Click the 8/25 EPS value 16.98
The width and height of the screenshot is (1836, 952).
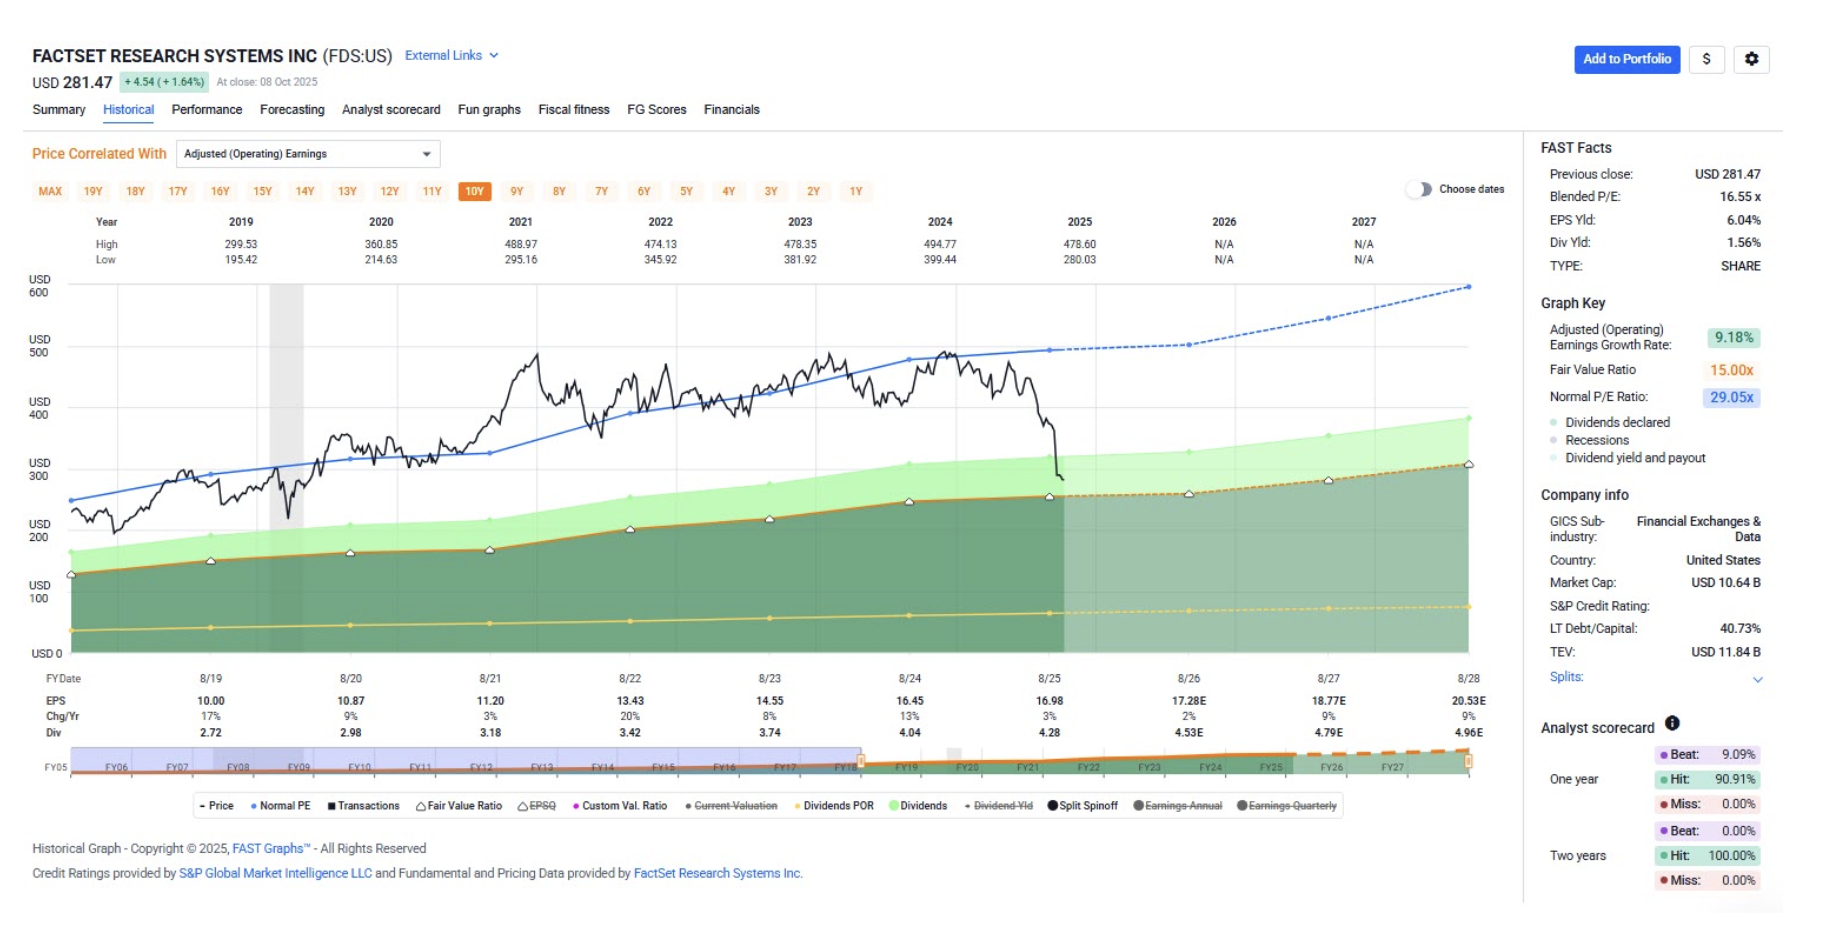point(1049,701)
